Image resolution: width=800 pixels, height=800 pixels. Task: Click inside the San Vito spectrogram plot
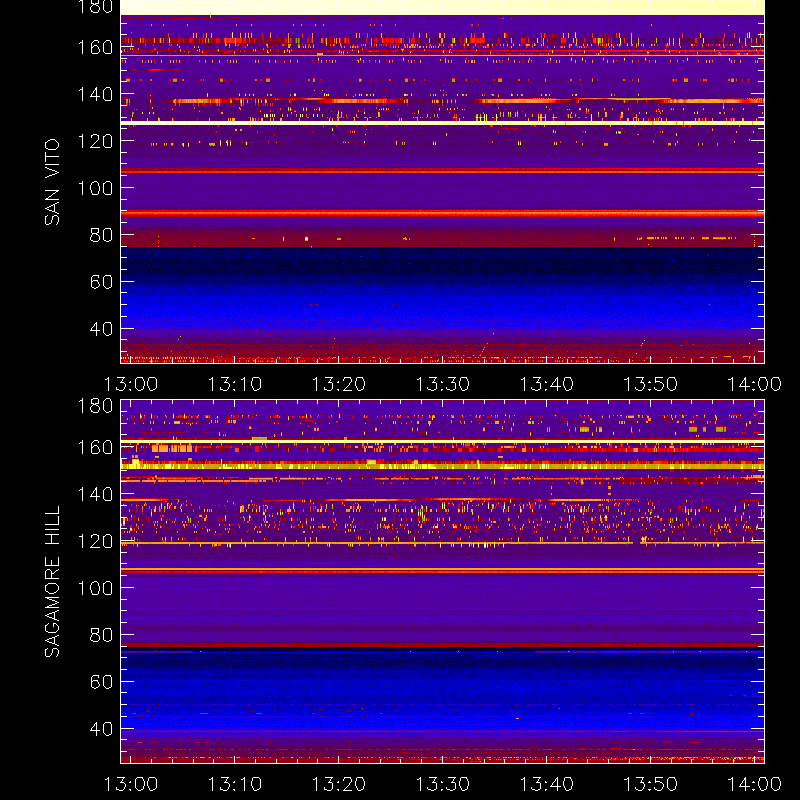(442, 182)
